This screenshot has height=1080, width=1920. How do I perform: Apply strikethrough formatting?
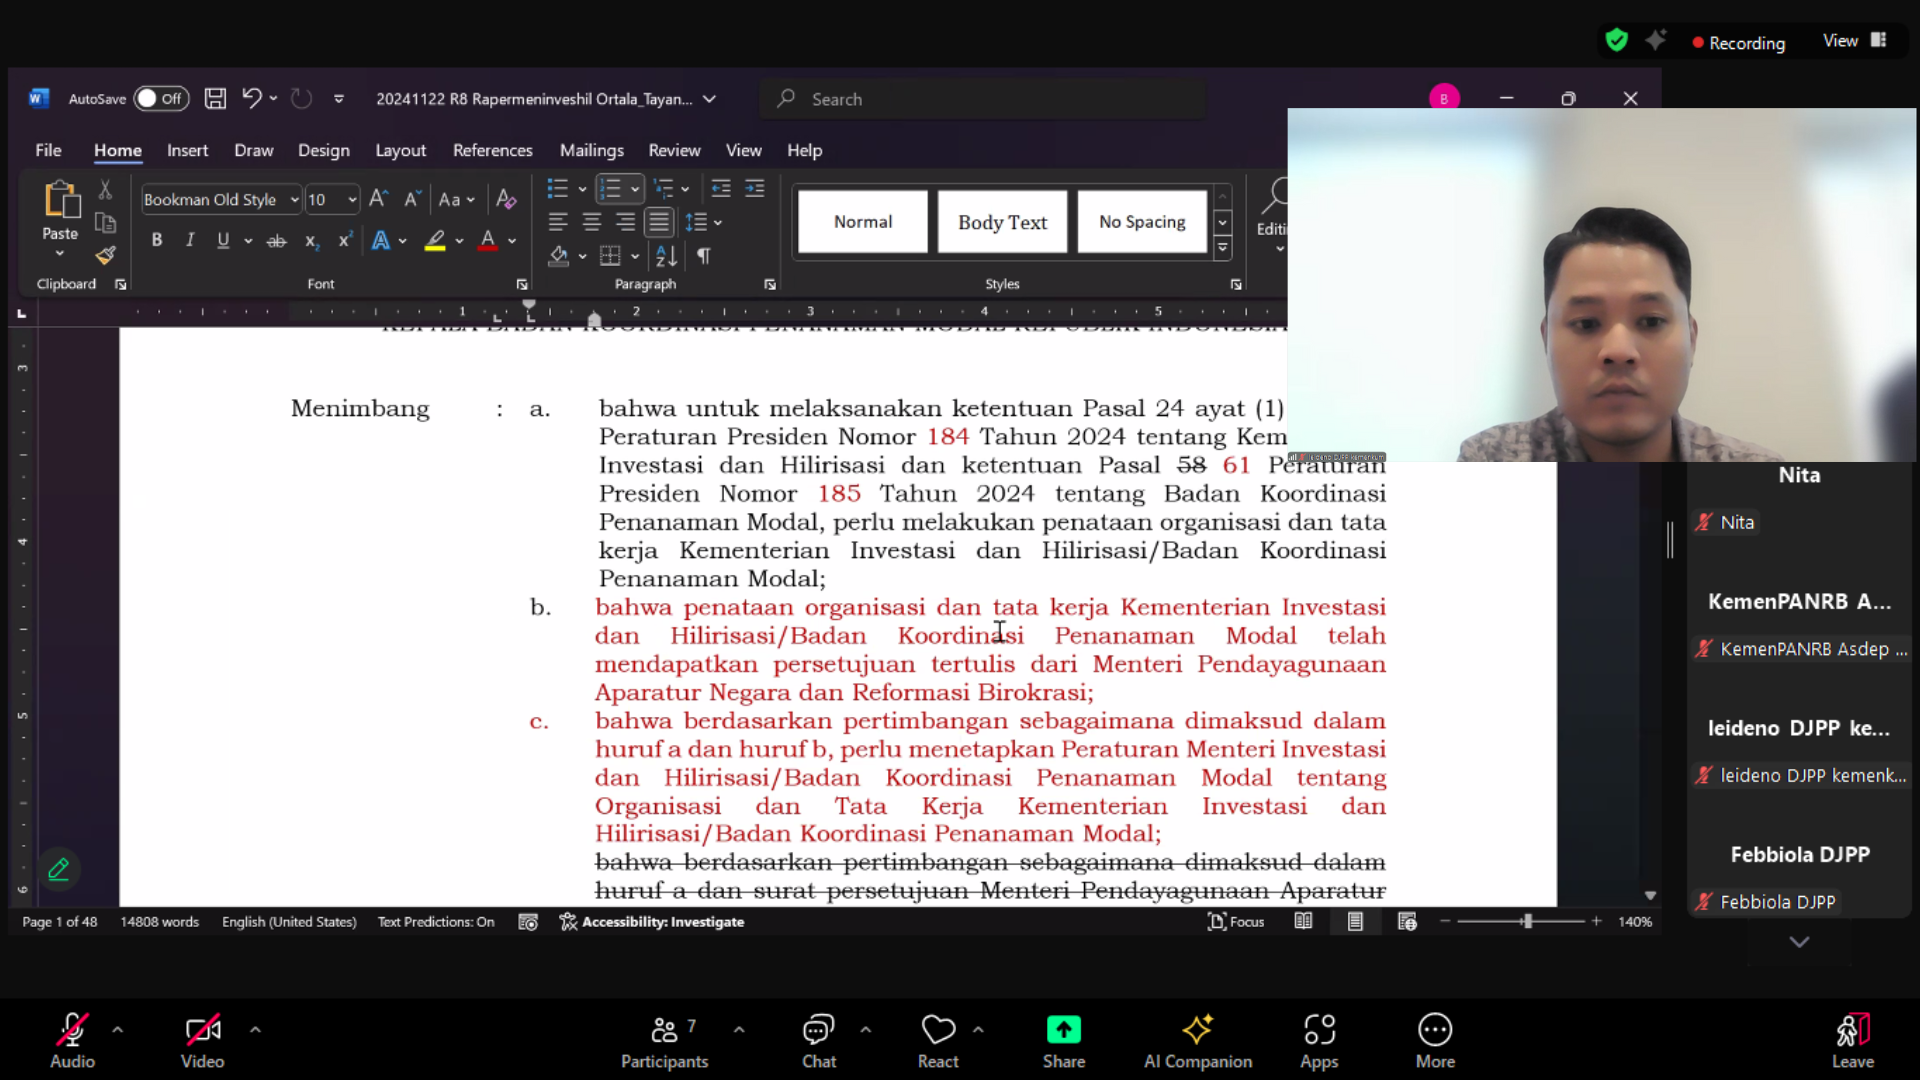(276, 241)
